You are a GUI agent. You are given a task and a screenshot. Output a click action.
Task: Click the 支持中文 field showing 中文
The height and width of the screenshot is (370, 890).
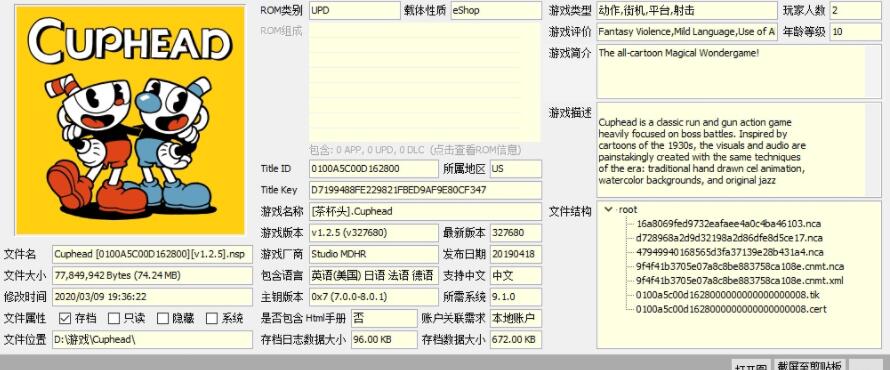pyautogui.click(x=516, y=276)
